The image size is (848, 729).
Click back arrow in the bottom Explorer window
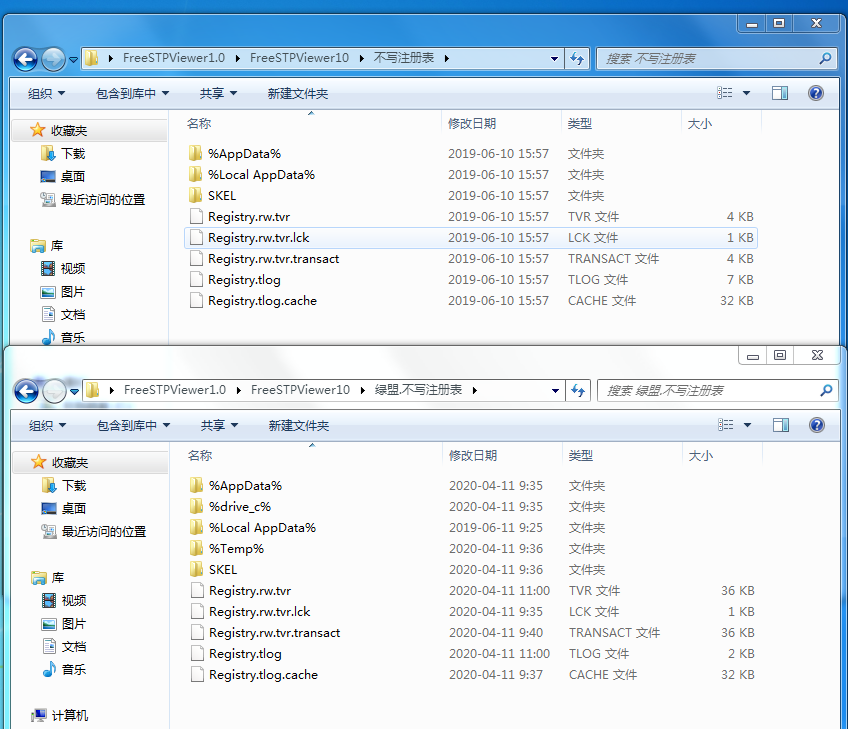[26, 391]
